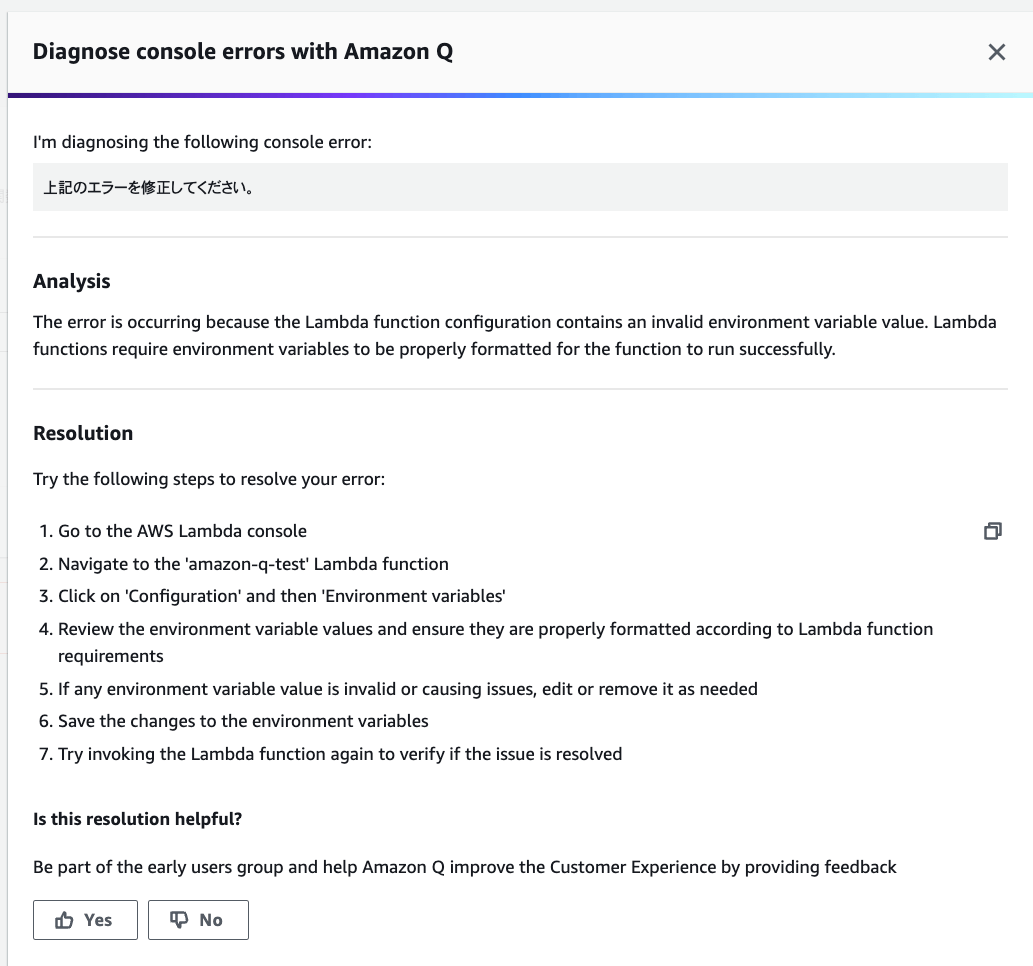Select the Resolution section heading

[83, 433]
